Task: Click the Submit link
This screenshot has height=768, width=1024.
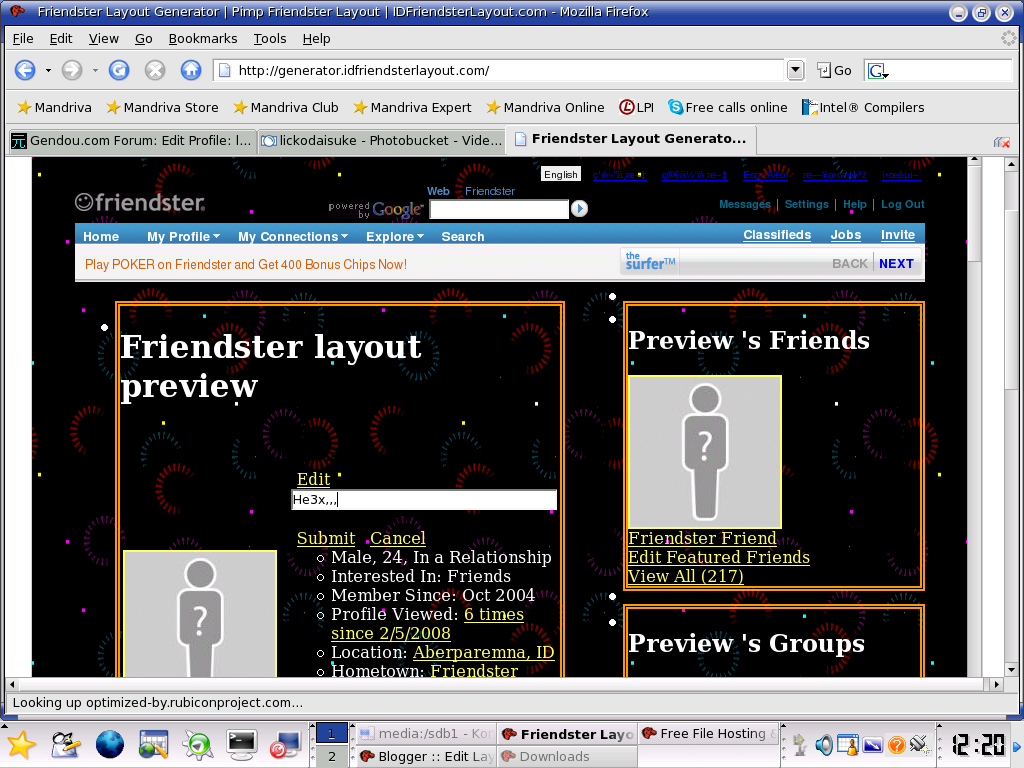Action: pyautogui.click(x=326, y=538)
